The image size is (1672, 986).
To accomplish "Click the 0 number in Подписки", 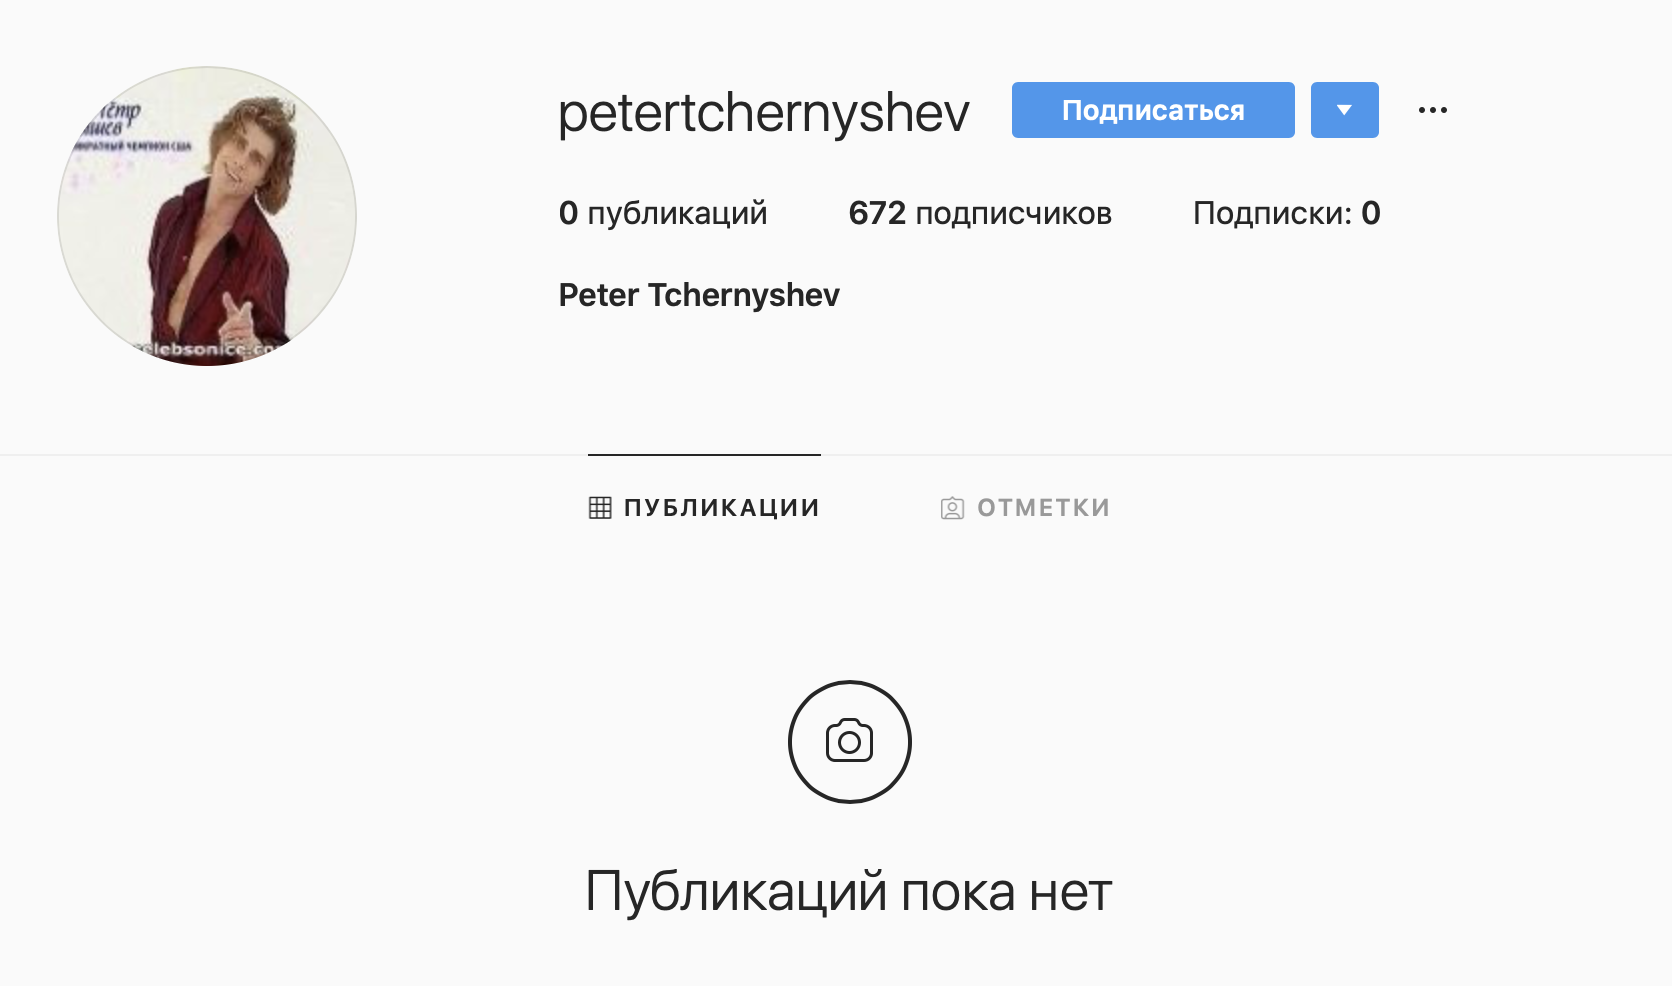I will 1371,213.
